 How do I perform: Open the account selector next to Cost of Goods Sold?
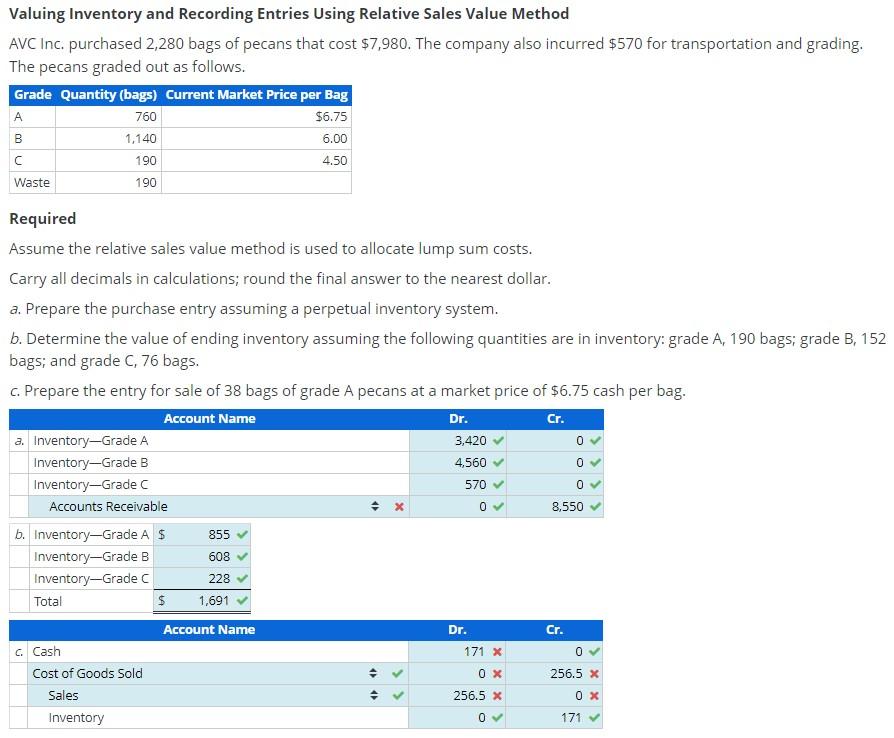373,674
